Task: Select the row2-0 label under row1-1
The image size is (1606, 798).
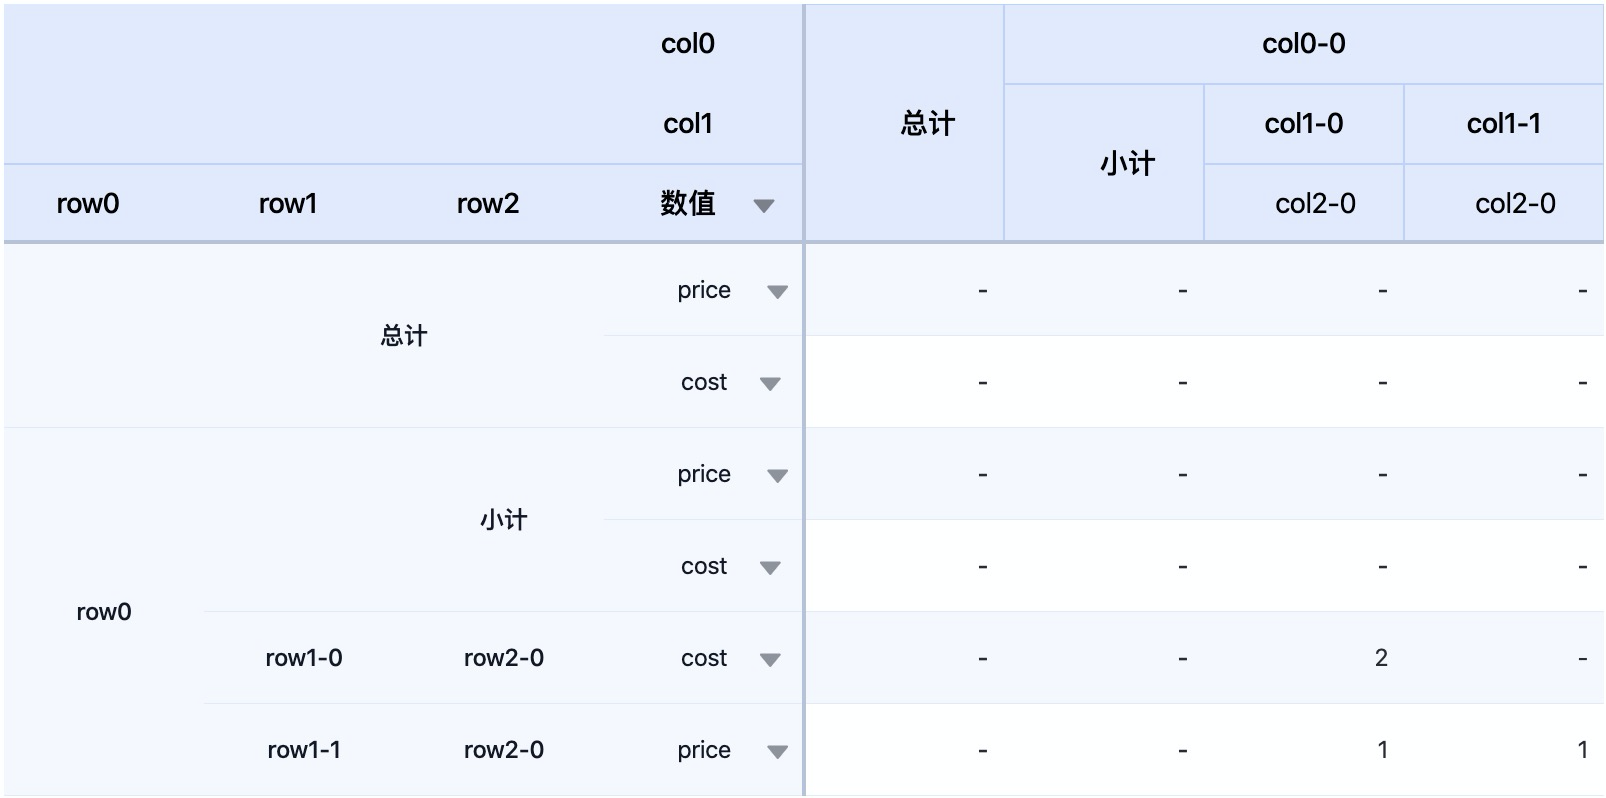Action: click(x=503, y=750)
